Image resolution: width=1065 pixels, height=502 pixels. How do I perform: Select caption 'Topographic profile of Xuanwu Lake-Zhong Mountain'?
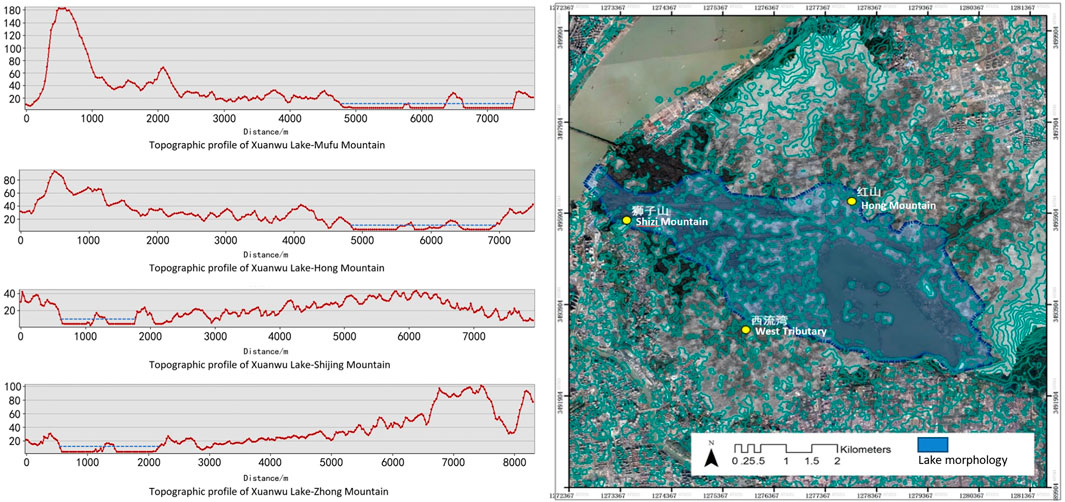[268, 492]
